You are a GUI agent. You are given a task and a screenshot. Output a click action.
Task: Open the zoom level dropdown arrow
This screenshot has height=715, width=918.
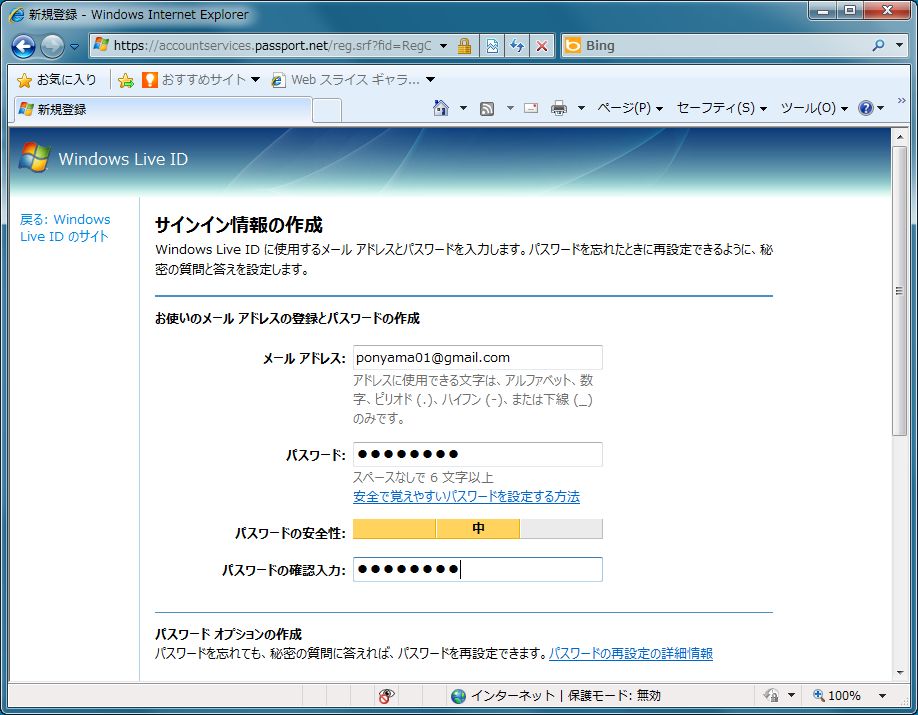pos(882,696)
